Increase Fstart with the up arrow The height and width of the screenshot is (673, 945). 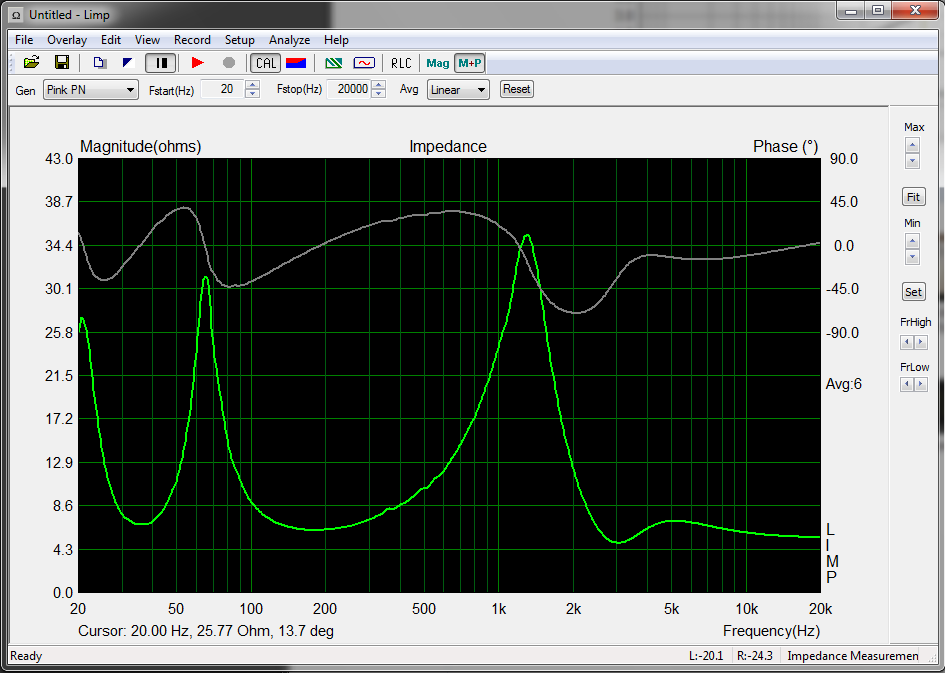click(x=253, y=85)
